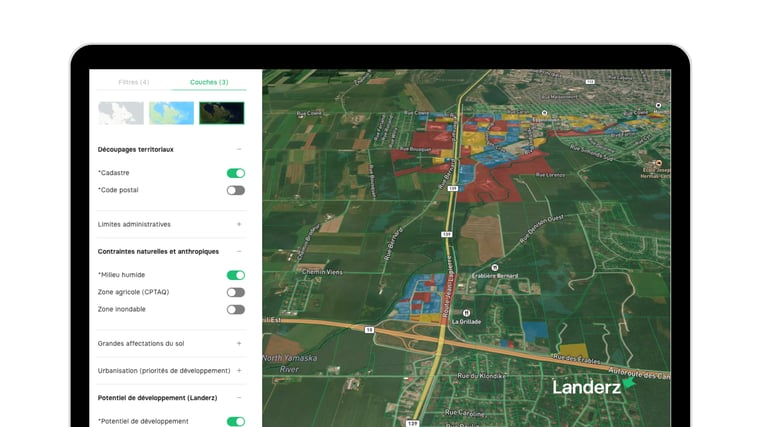Image resolution: width=760 pixels, height=427 pixels.
Task: Select the light grey basemap thumbnail
Action: click(x=121, y=113)
